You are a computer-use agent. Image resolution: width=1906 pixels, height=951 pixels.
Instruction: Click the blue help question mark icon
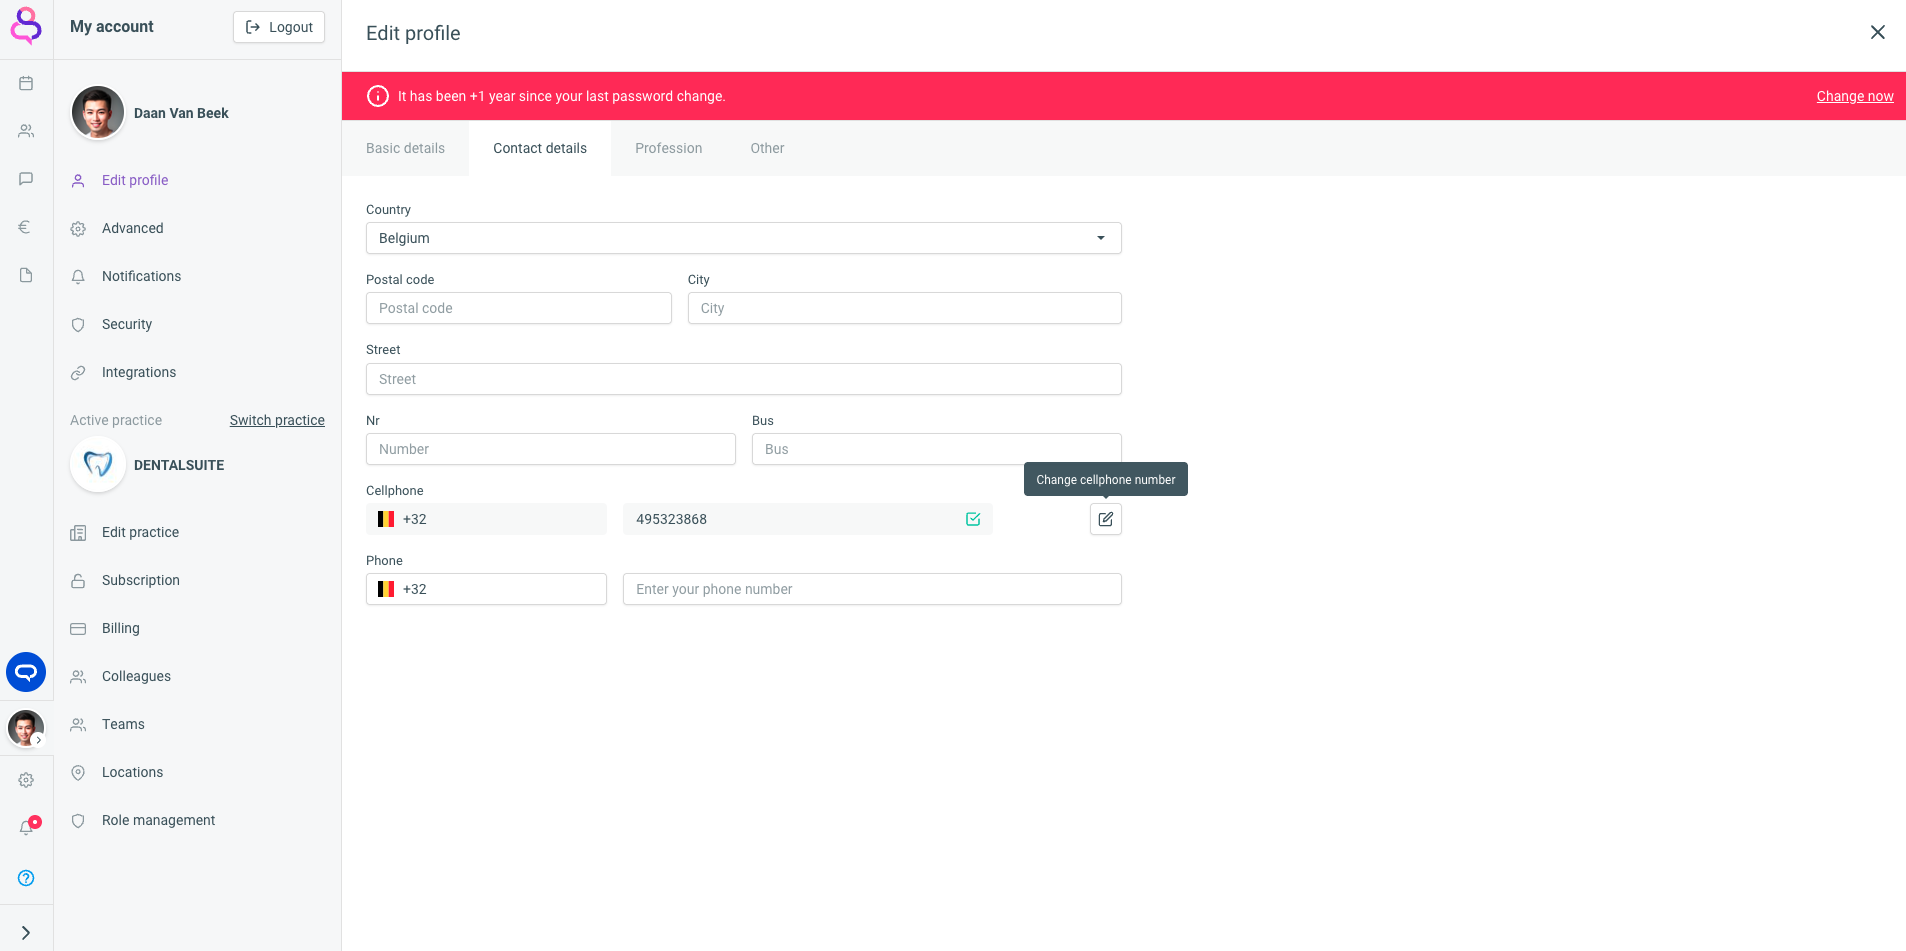click(x=26, y=878)
